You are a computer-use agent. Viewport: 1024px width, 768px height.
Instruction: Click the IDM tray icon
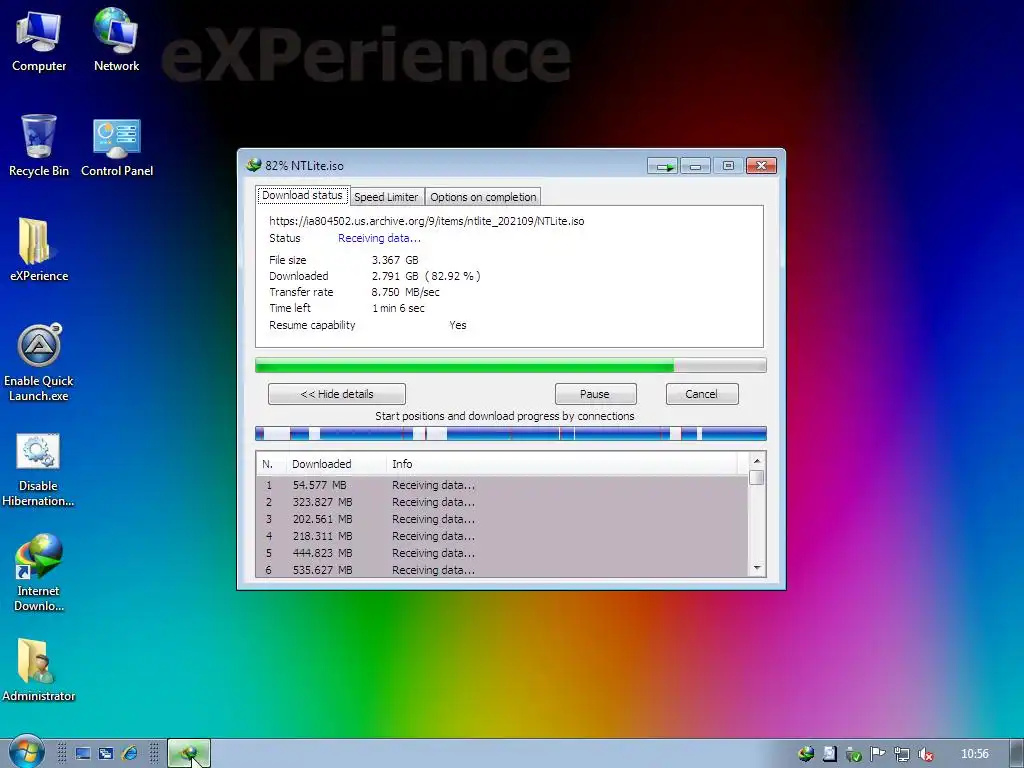tap(806, 754)
